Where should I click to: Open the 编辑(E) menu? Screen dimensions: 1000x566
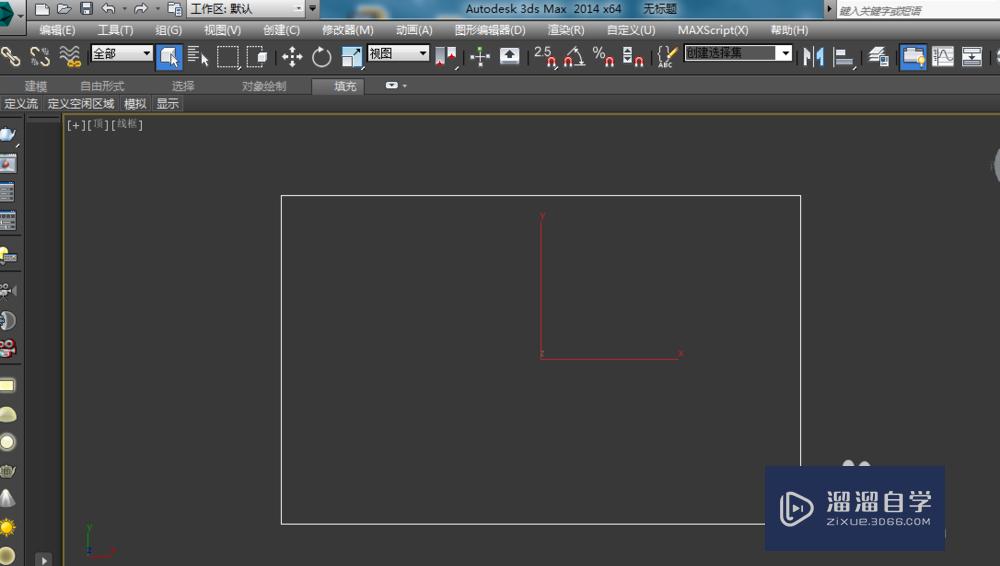pyautogui.click(x=57, y=30)
